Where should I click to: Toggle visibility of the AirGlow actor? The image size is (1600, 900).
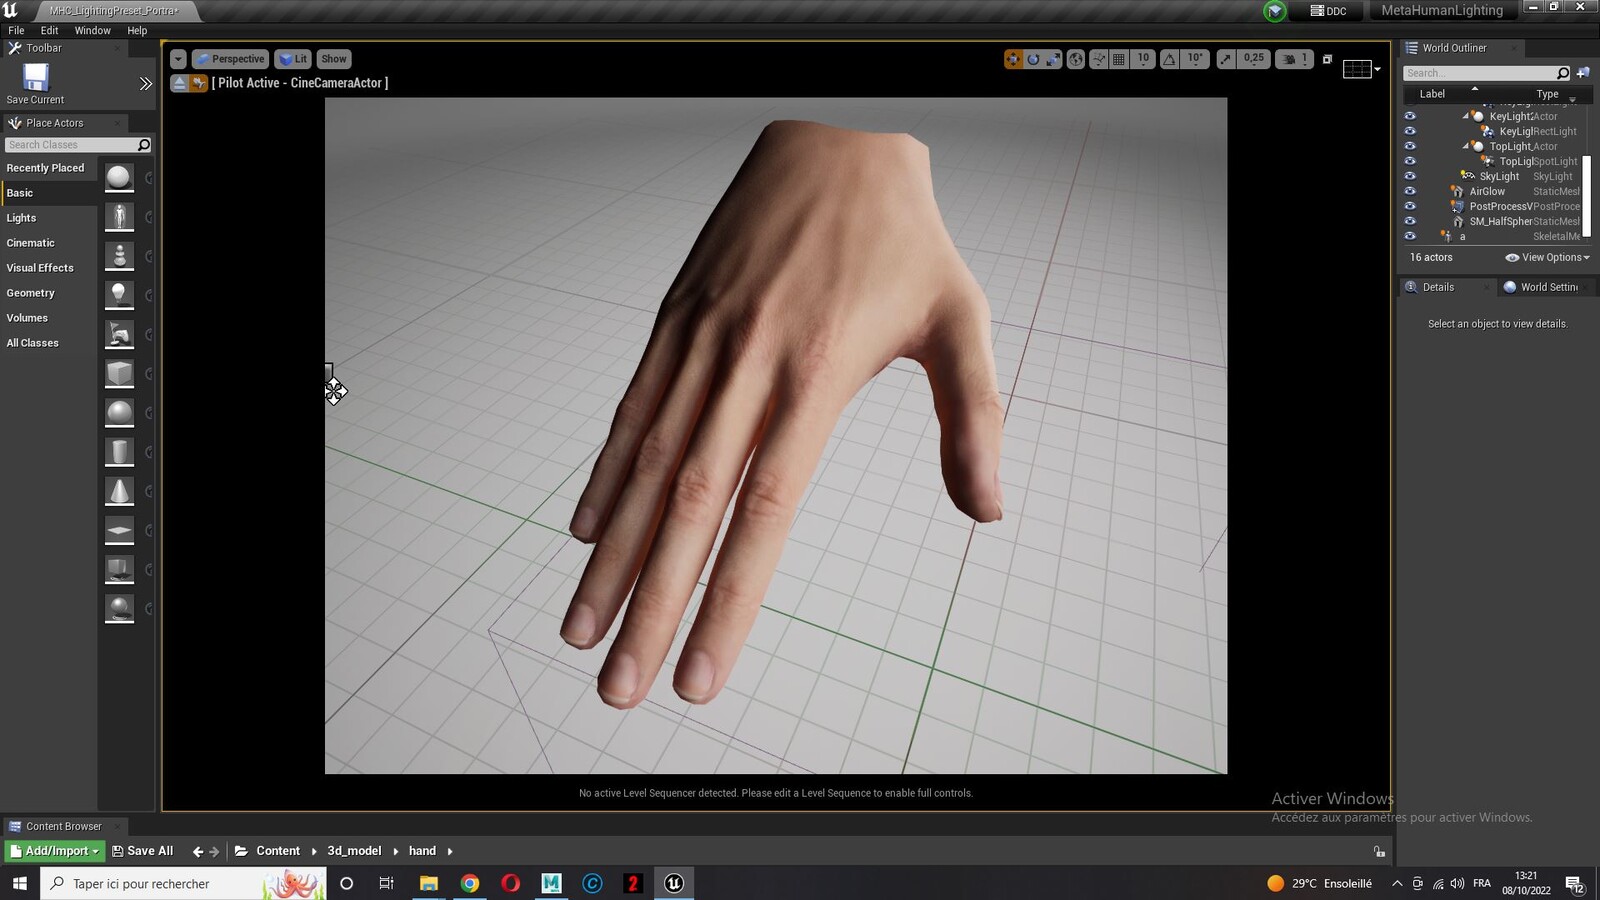[x=1410, y=191]
